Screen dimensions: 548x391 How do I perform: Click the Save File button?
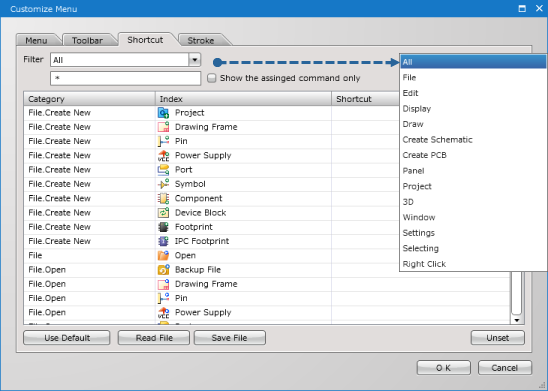(x=230, y=338)
